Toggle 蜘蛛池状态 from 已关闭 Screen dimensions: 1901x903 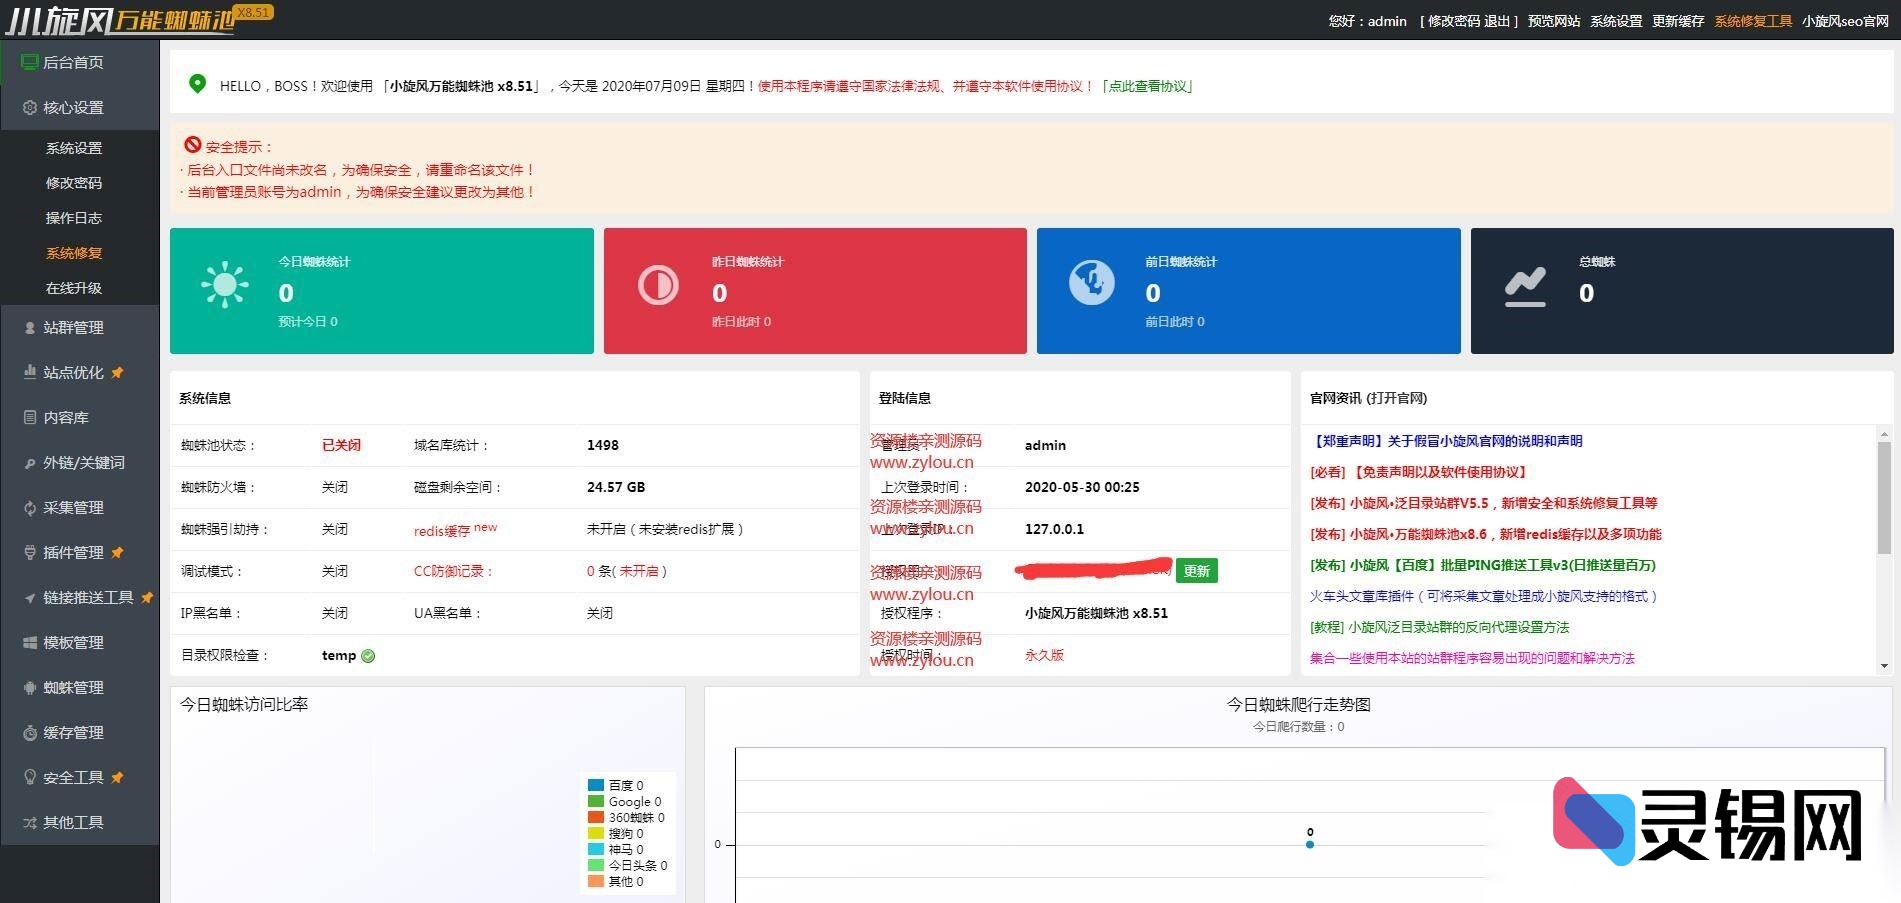341,445
